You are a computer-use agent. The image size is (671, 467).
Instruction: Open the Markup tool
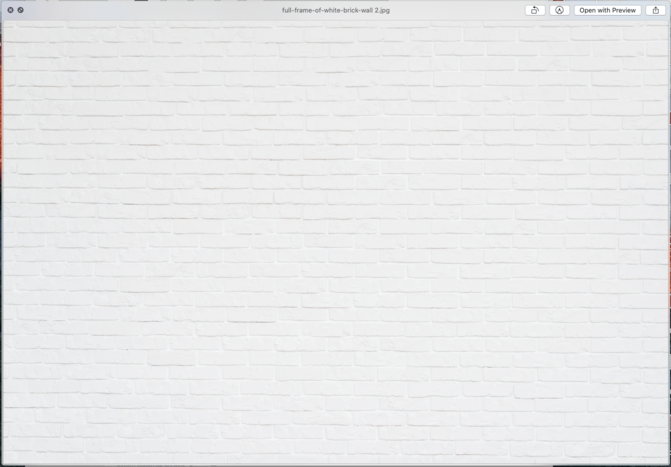point(560,10)
